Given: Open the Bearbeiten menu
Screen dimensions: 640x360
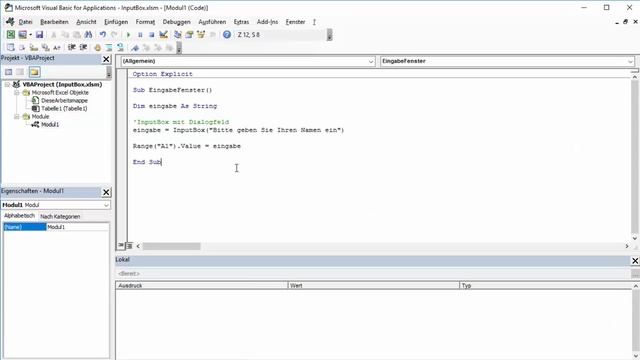Looking at the screenshot, I should 54,22.
